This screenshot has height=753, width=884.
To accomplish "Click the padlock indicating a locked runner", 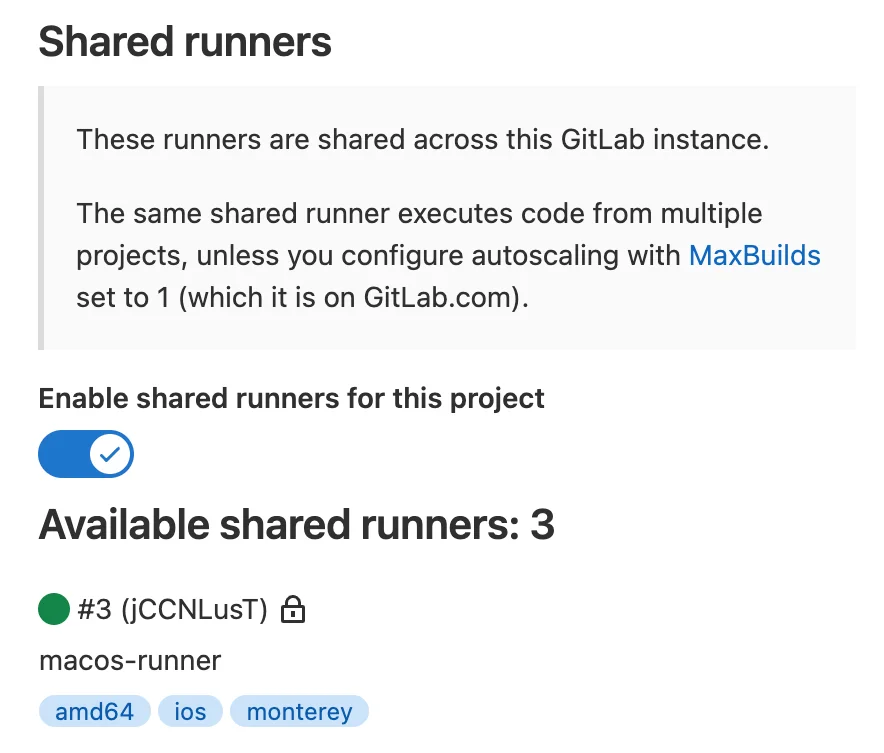I will click(294, 609).
